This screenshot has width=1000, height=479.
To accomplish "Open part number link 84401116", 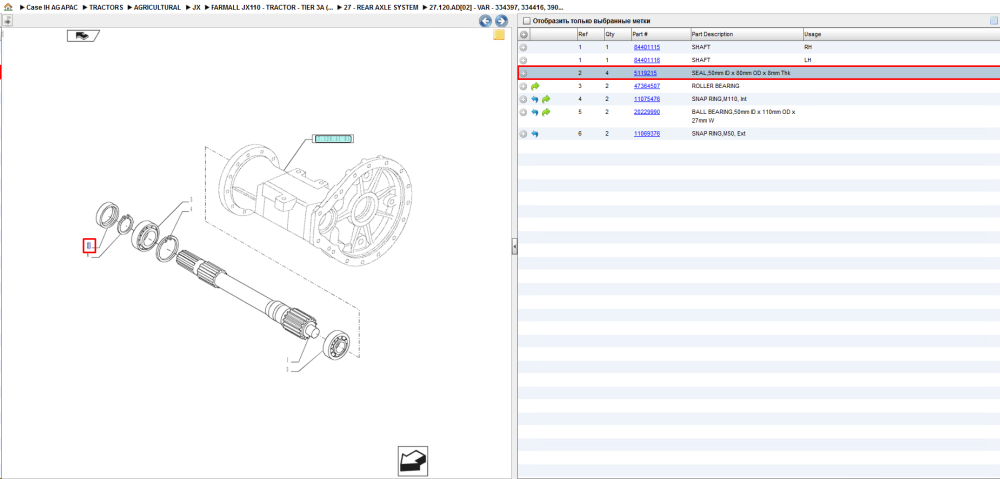I will coord(647,60).
